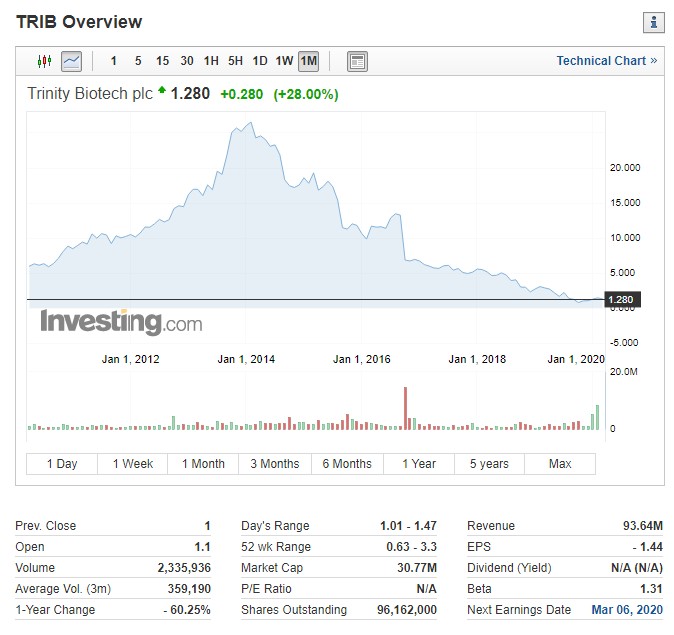Click the Volume value 2,335,936
The image size is (674, 635).
(184, 568)
